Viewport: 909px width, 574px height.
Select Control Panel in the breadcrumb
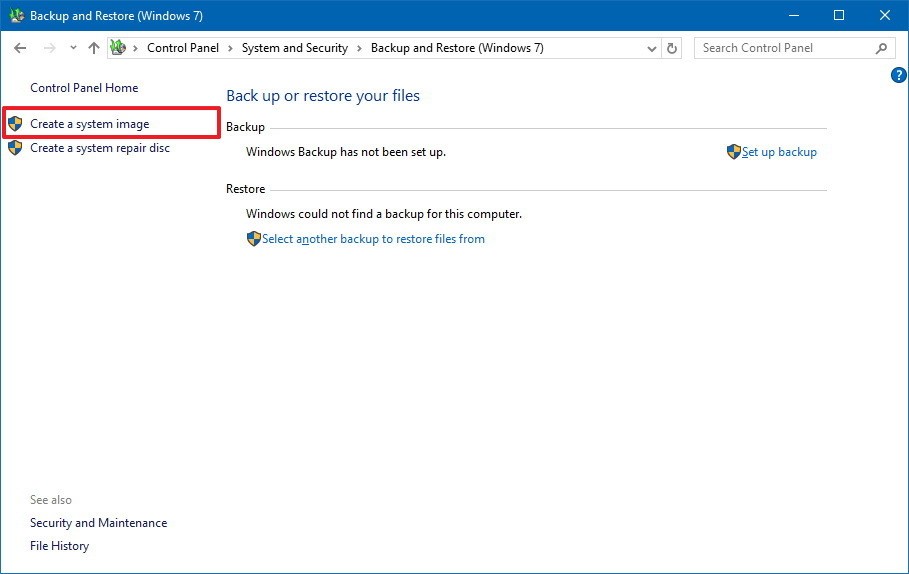click(x=182, y=48)
